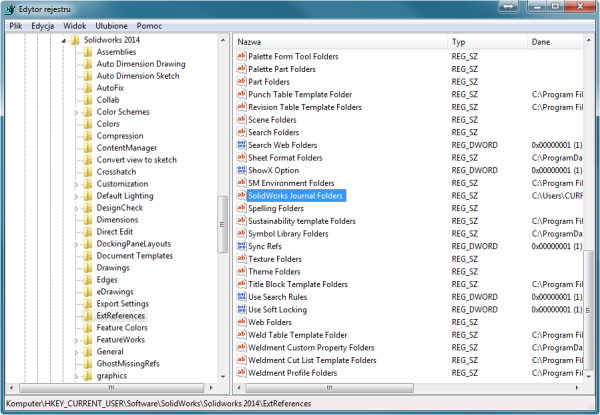
Task: Click the folder icon beside Document Templates
Action: [x=88, y=256]
